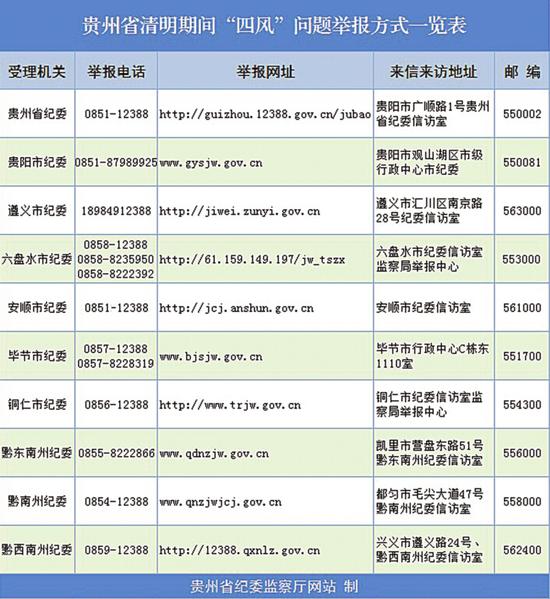
Task: Select the 来信来访地址 column header
Action: tap(434, 72)
